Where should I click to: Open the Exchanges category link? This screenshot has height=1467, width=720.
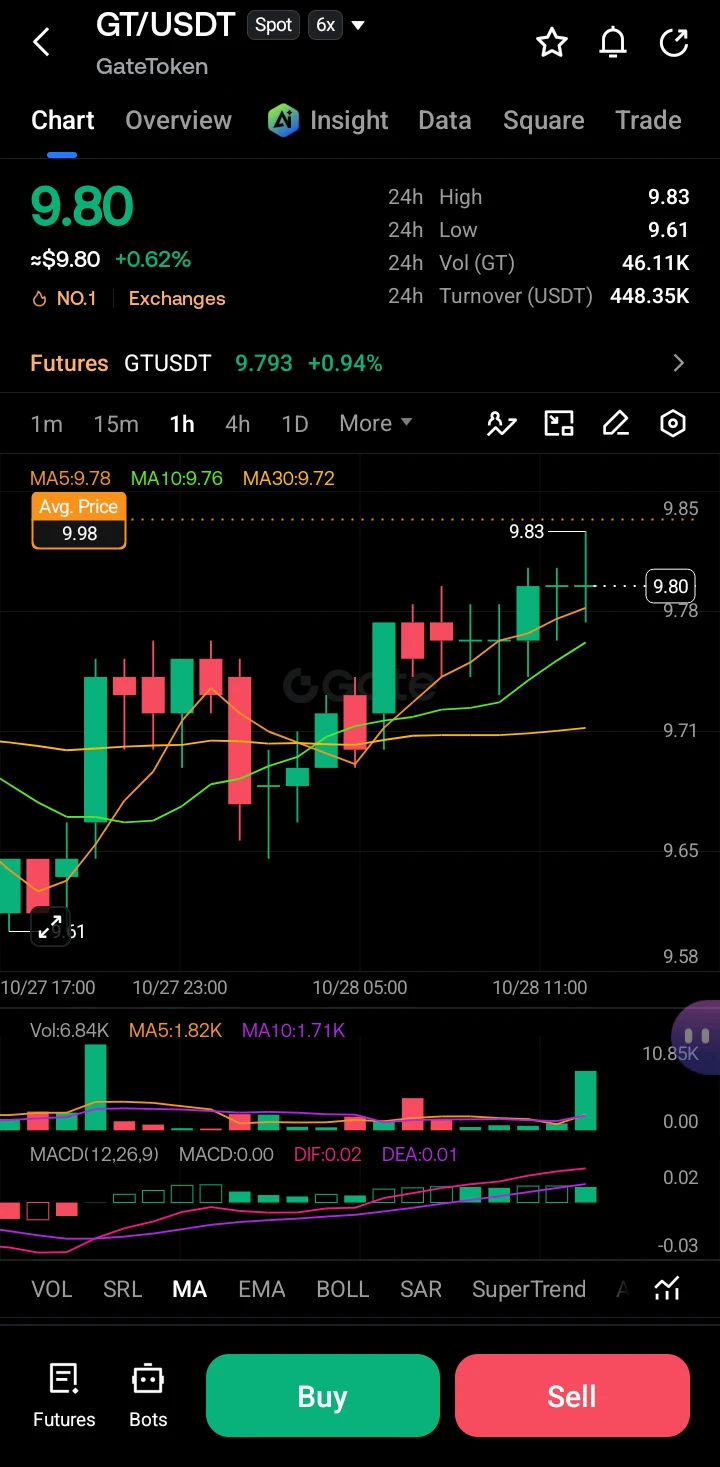[177, 299]
